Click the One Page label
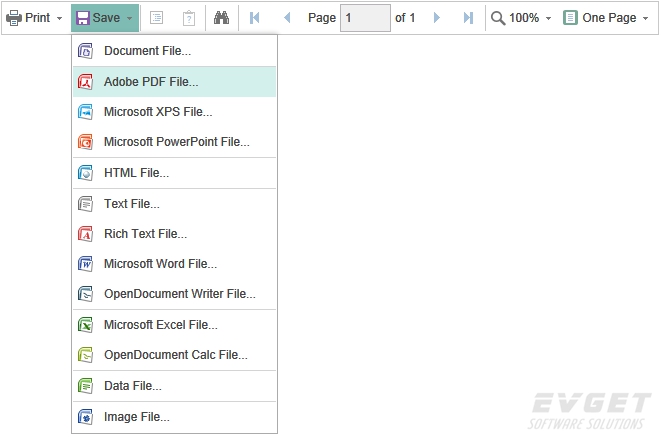The image size is (661, 437). point(609,18)
